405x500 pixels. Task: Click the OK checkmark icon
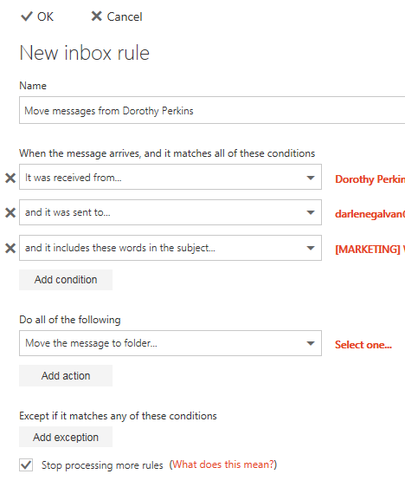pyautogui.click(x=26, y=16)
